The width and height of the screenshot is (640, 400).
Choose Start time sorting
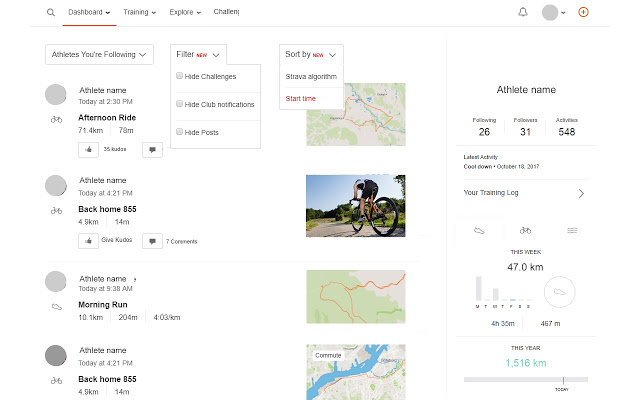300,98
